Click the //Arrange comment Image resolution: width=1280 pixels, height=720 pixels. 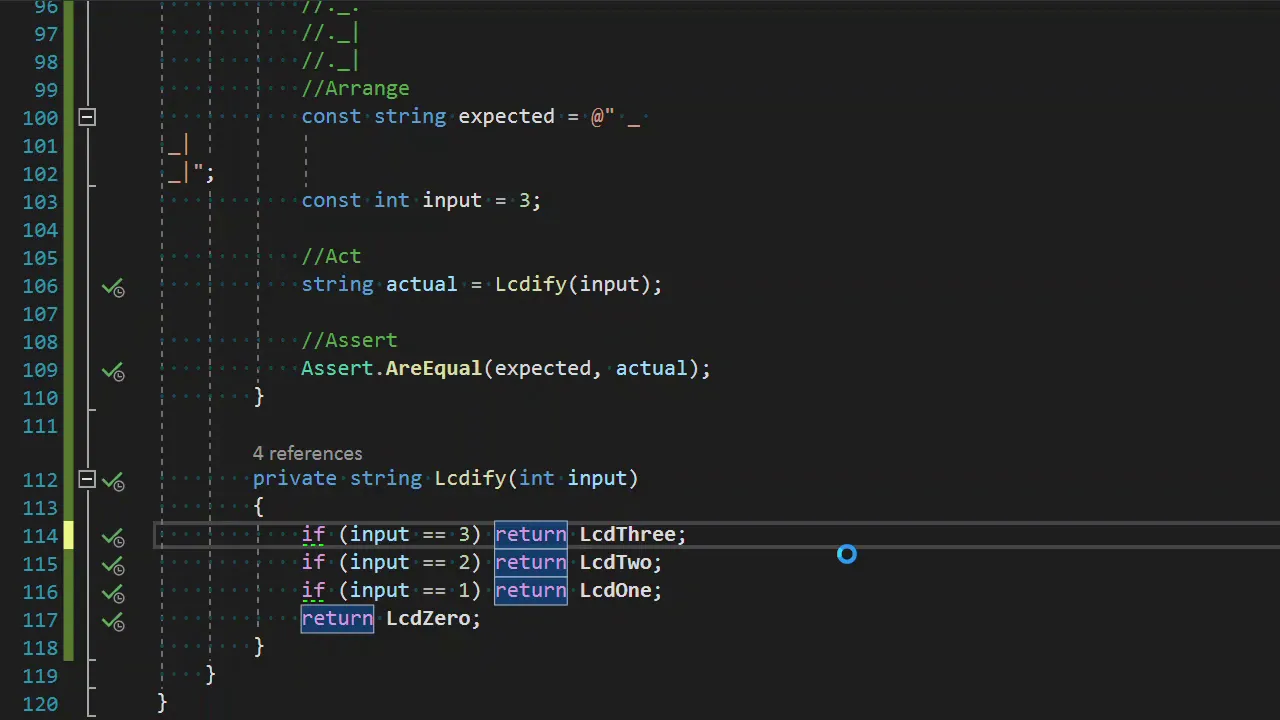pos(355,88)
